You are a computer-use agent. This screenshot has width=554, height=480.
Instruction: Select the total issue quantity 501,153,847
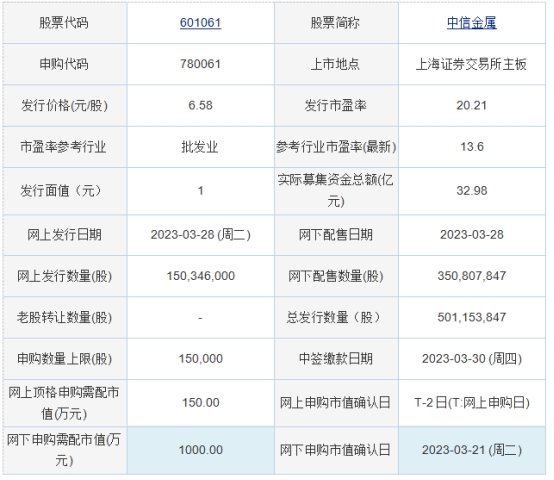pyautogui.click(x=472, y=317)
